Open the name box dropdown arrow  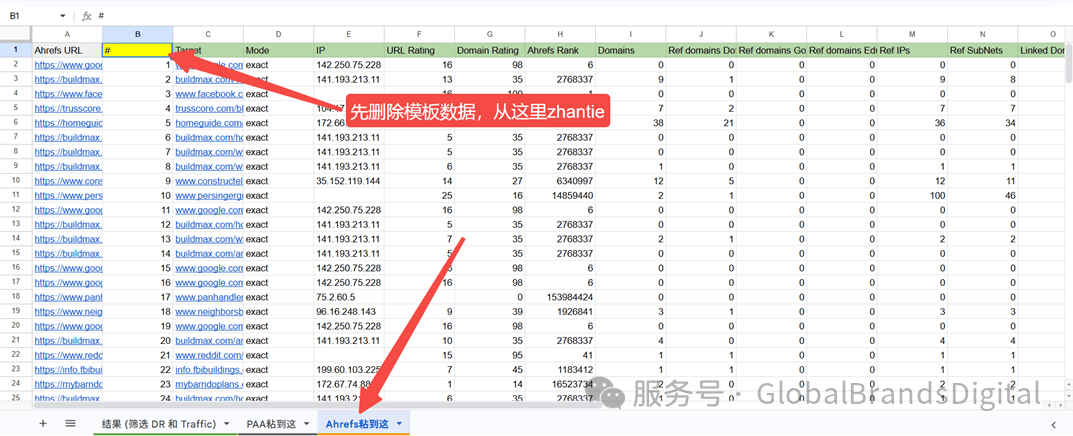pyautogui.click(x=62, y=16)
